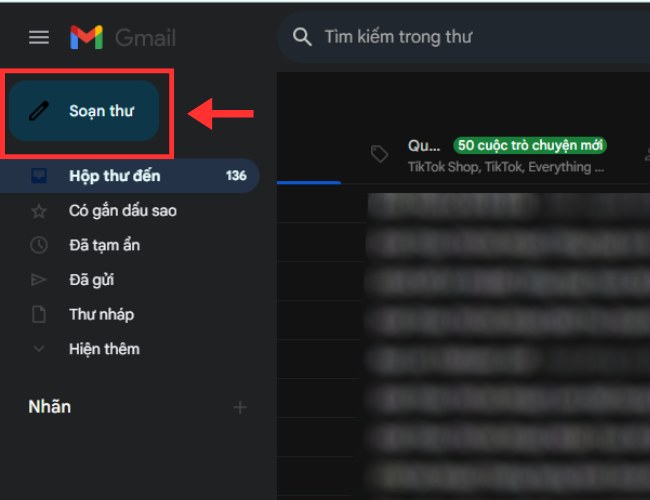Click the Gmail logo
650x500 pixels.
pos(123,37)
